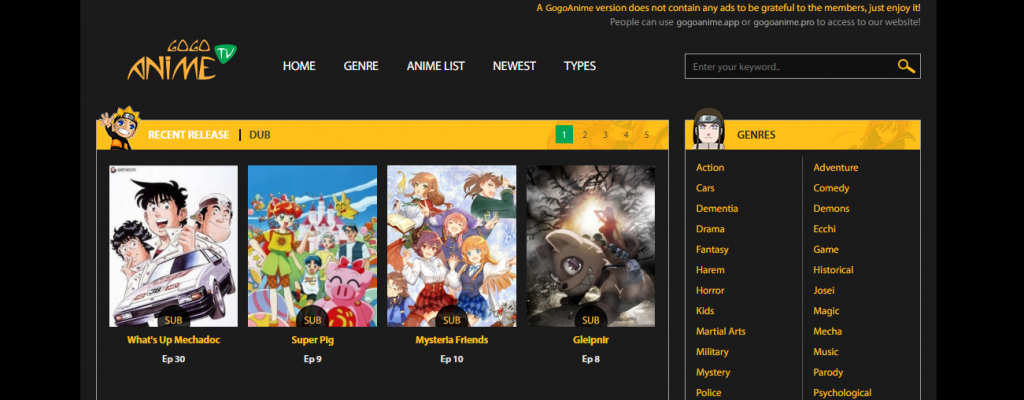1024x400 pixels.
Task: Select the Drama genre
Action: tap(710, 229)
